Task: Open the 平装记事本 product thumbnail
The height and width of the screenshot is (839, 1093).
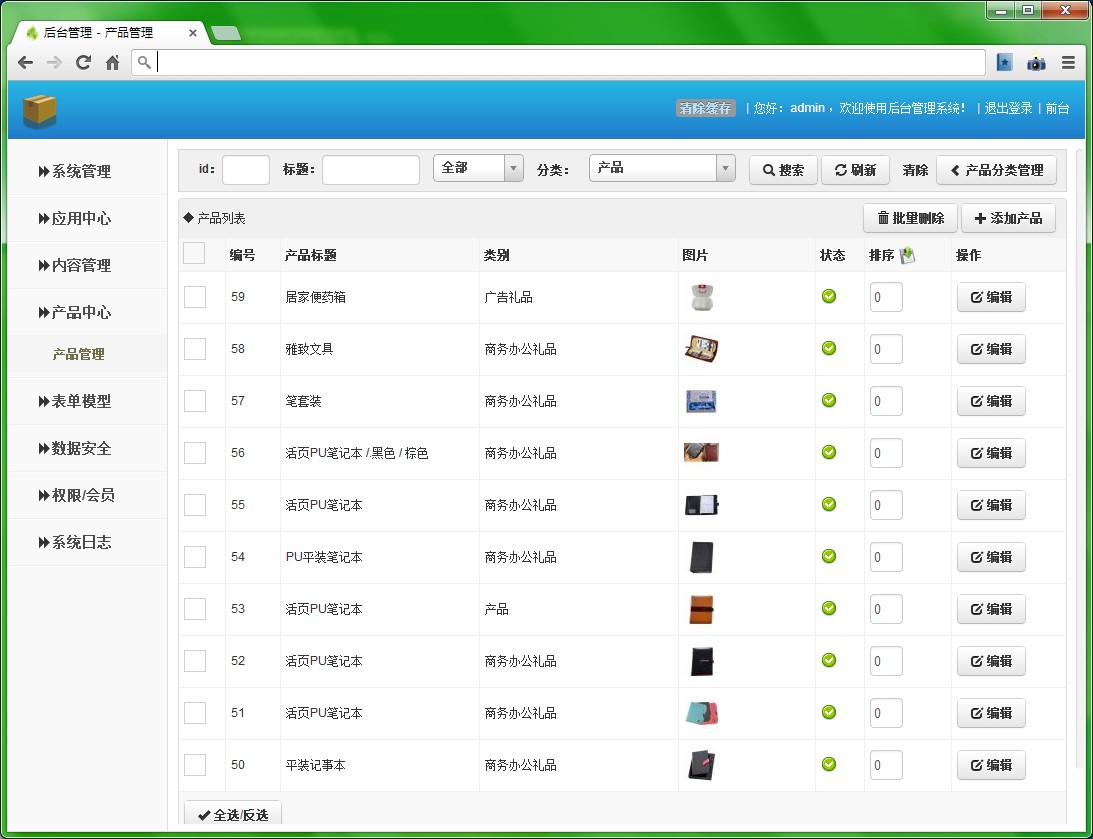Action: click(701, 765)
